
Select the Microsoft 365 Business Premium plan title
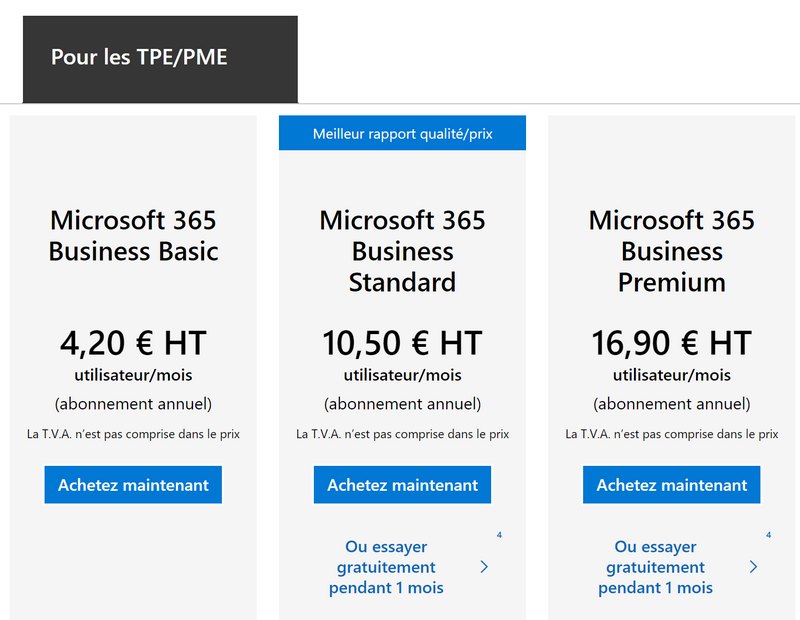click(x=671, y=251)
